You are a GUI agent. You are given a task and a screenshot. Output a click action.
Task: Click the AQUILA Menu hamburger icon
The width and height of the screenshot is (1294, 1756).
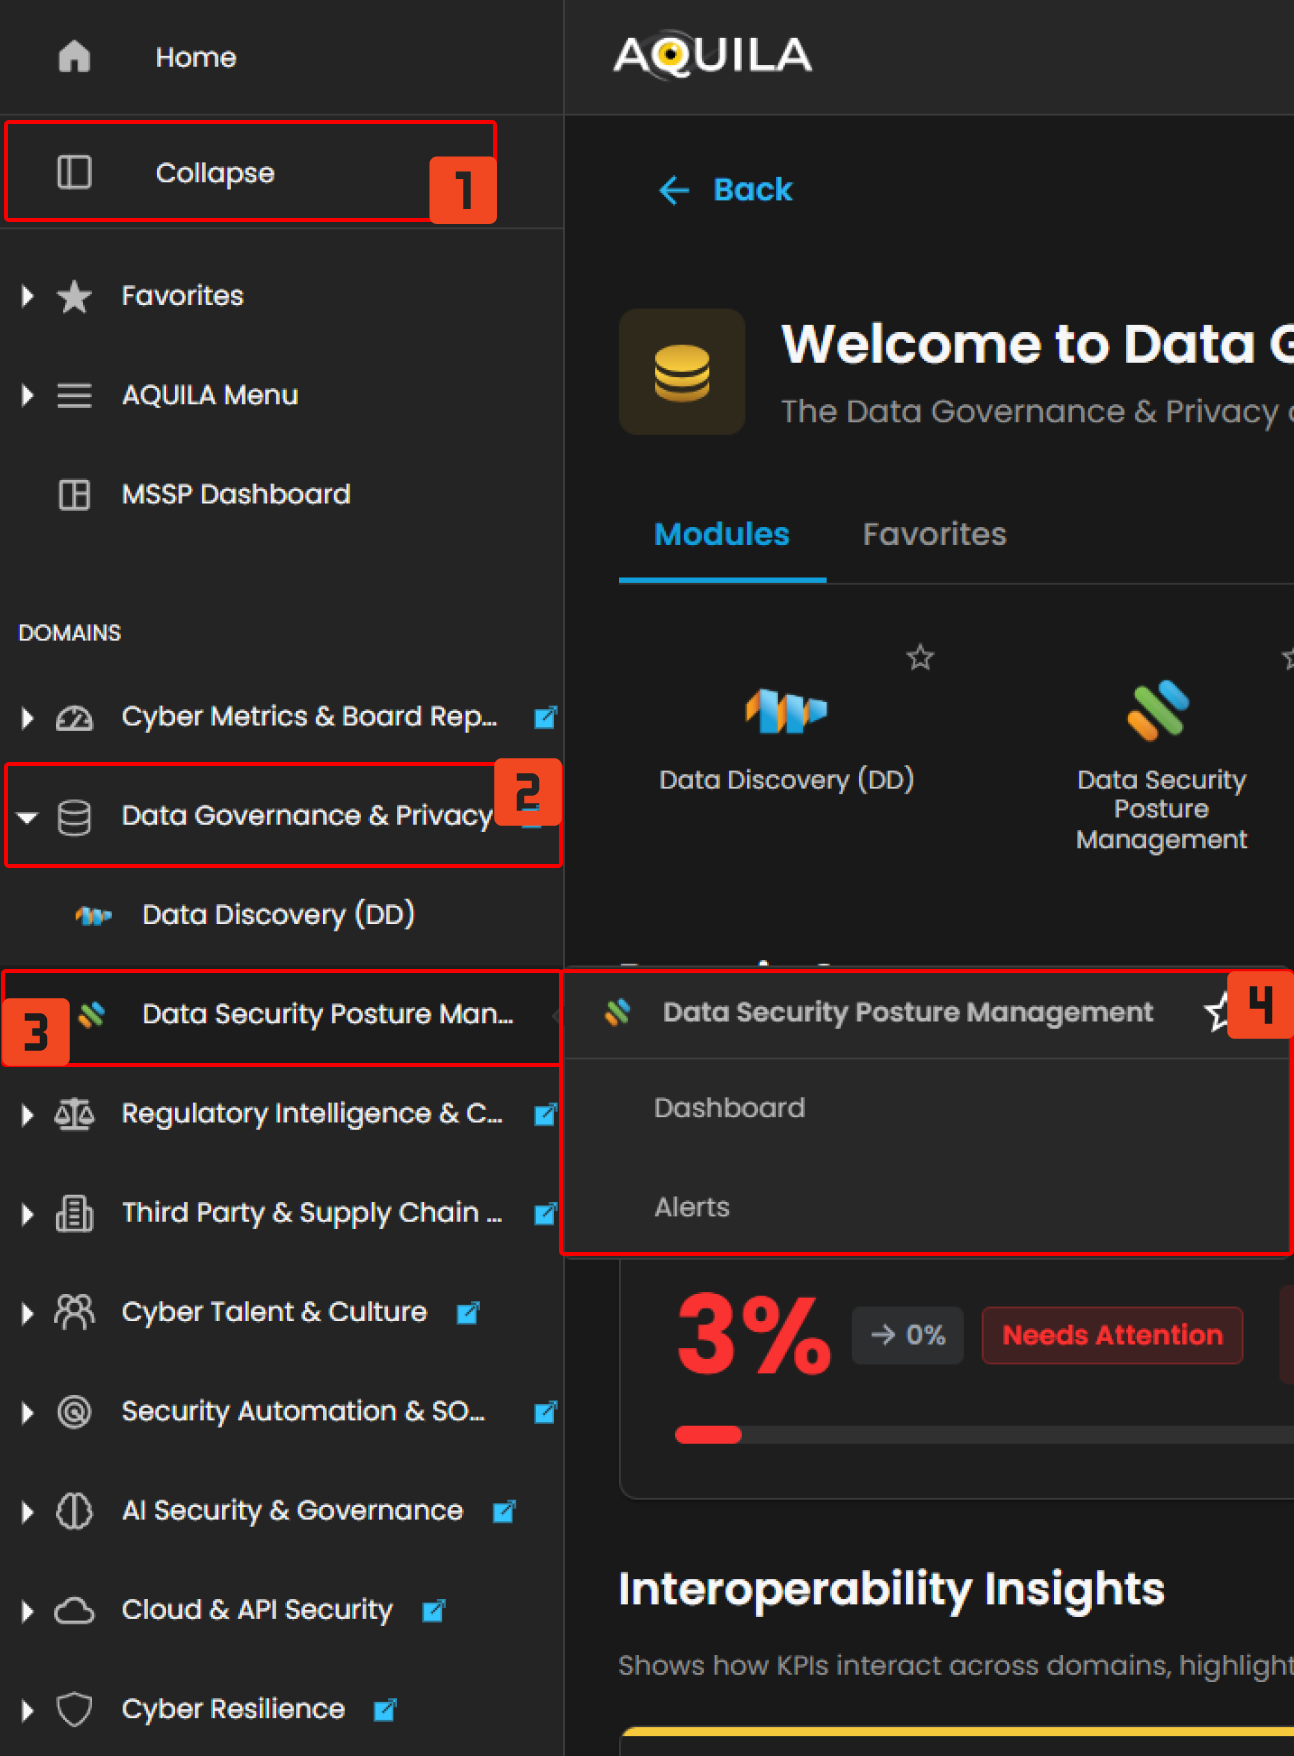(x=74, y=395)
